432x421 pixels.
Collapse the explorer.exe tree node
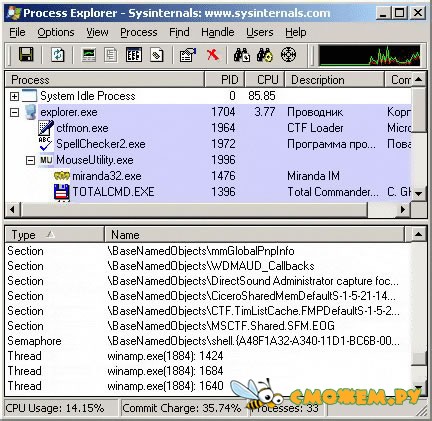point(14,112)
